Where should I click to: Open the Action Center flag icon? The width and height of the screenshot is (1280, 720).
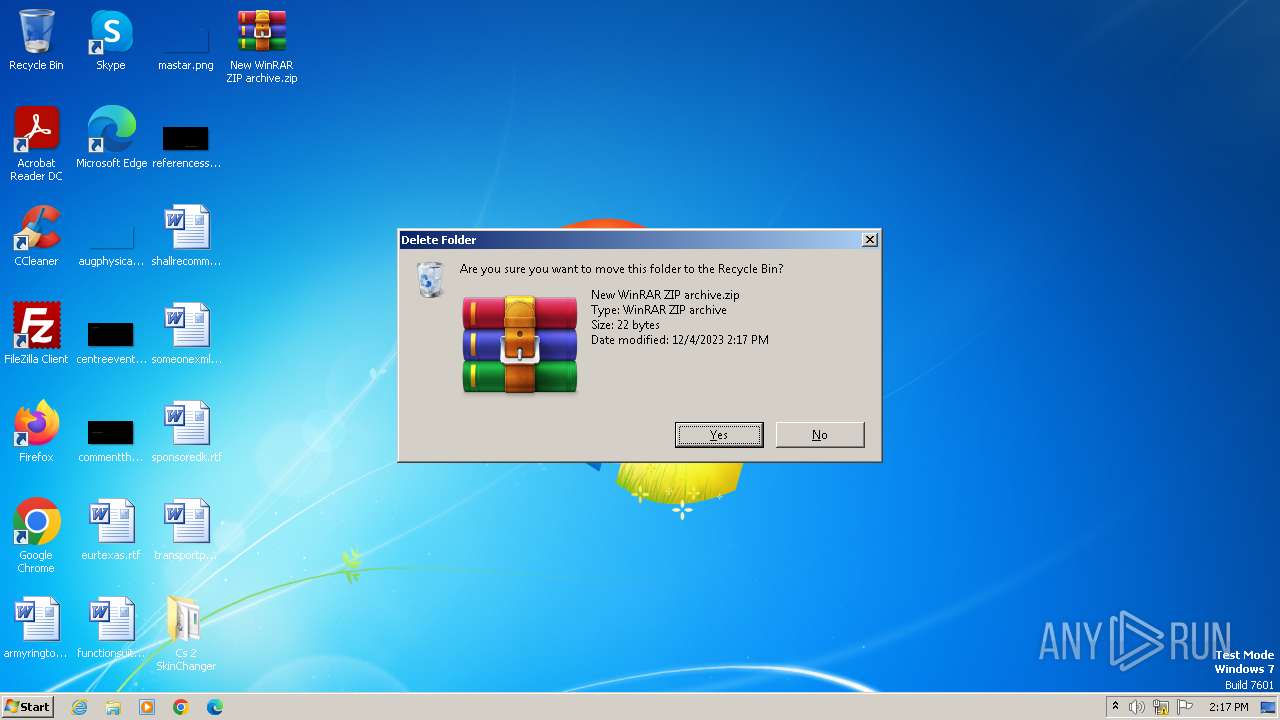(1185, 707)
